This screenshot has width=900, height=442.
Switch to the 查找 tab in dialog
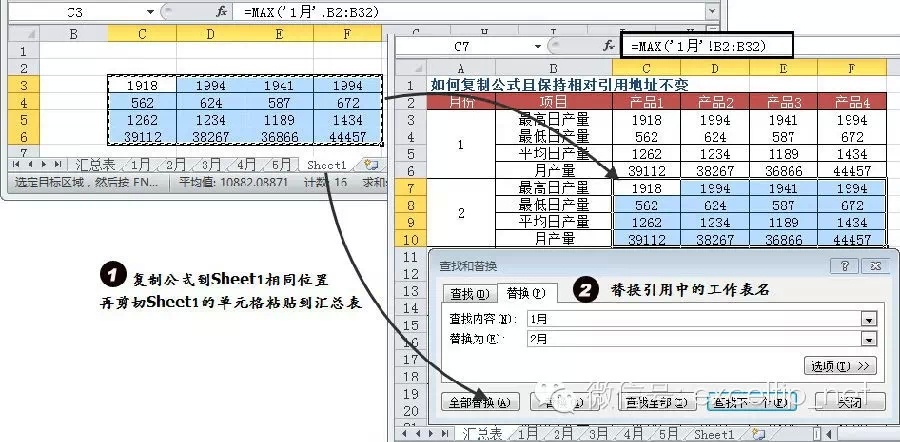(469, 294)
